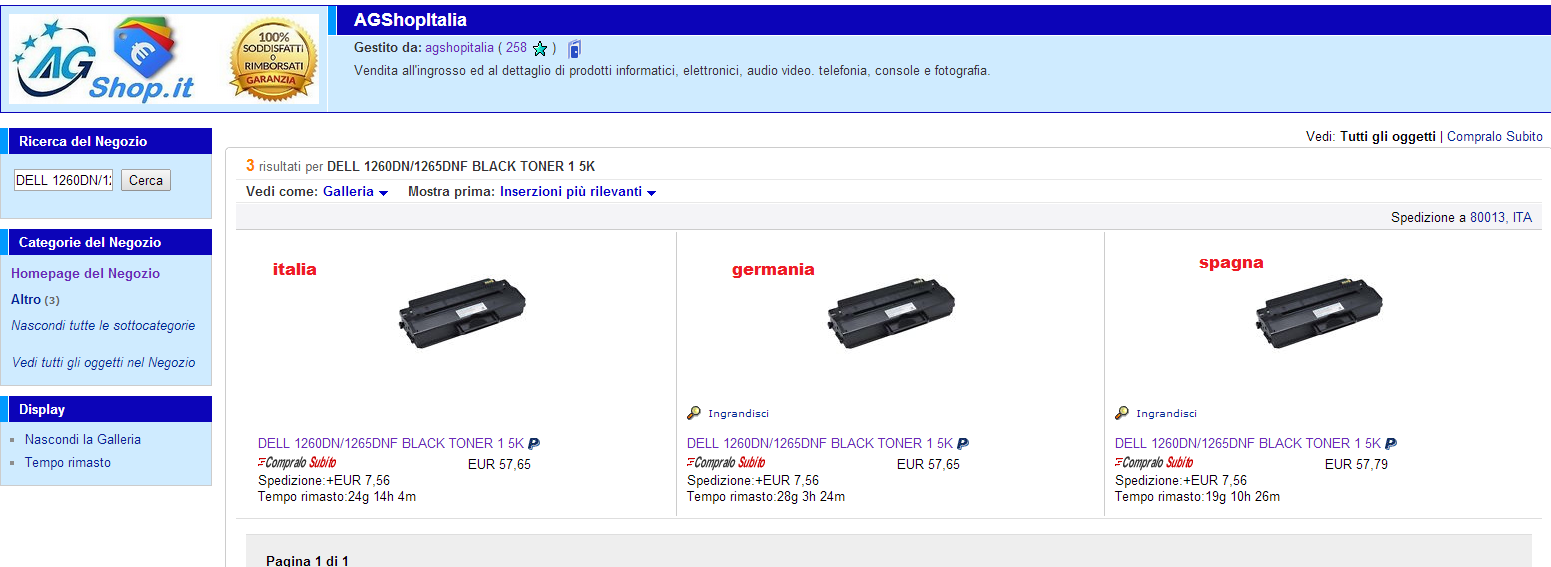This screenshot has width=1551, height=567.
Task: Click the Pagina 1 di 1 label
Action: tap(307, 560)
